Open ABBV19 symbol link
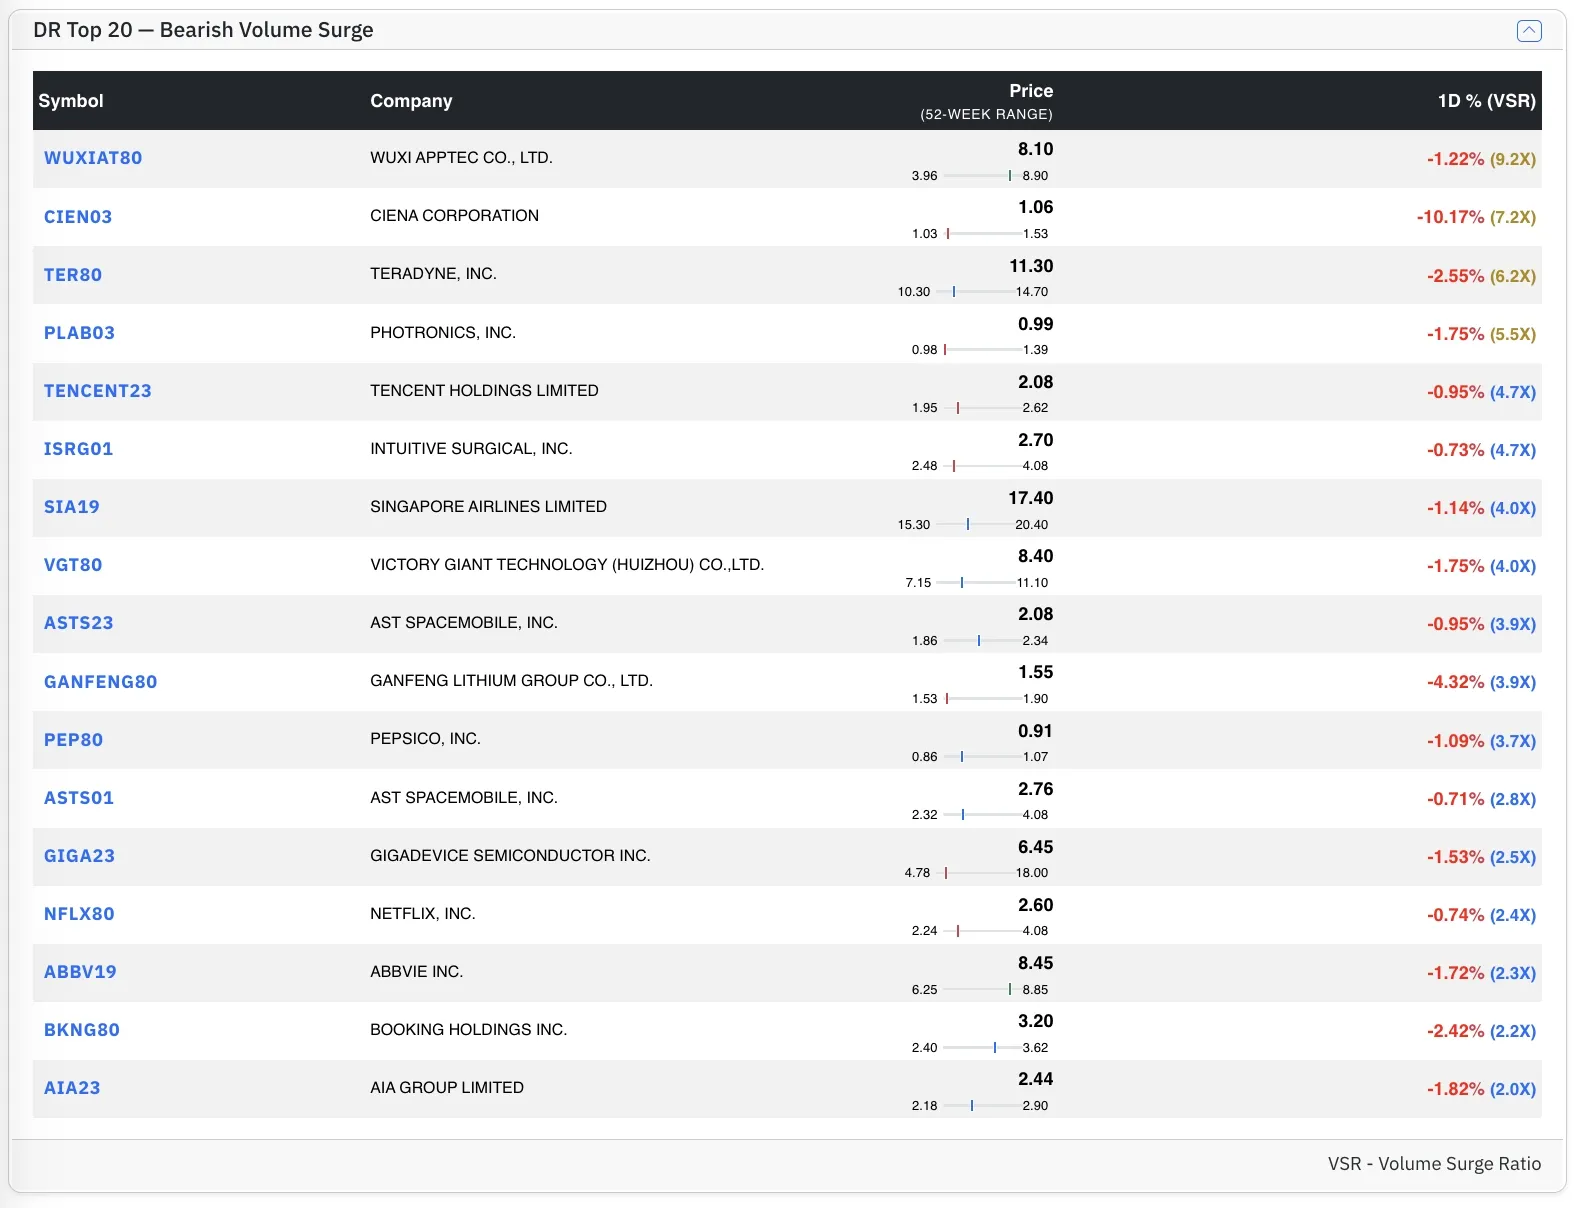Screen dimensions: 1576x1208 [80, 972]
